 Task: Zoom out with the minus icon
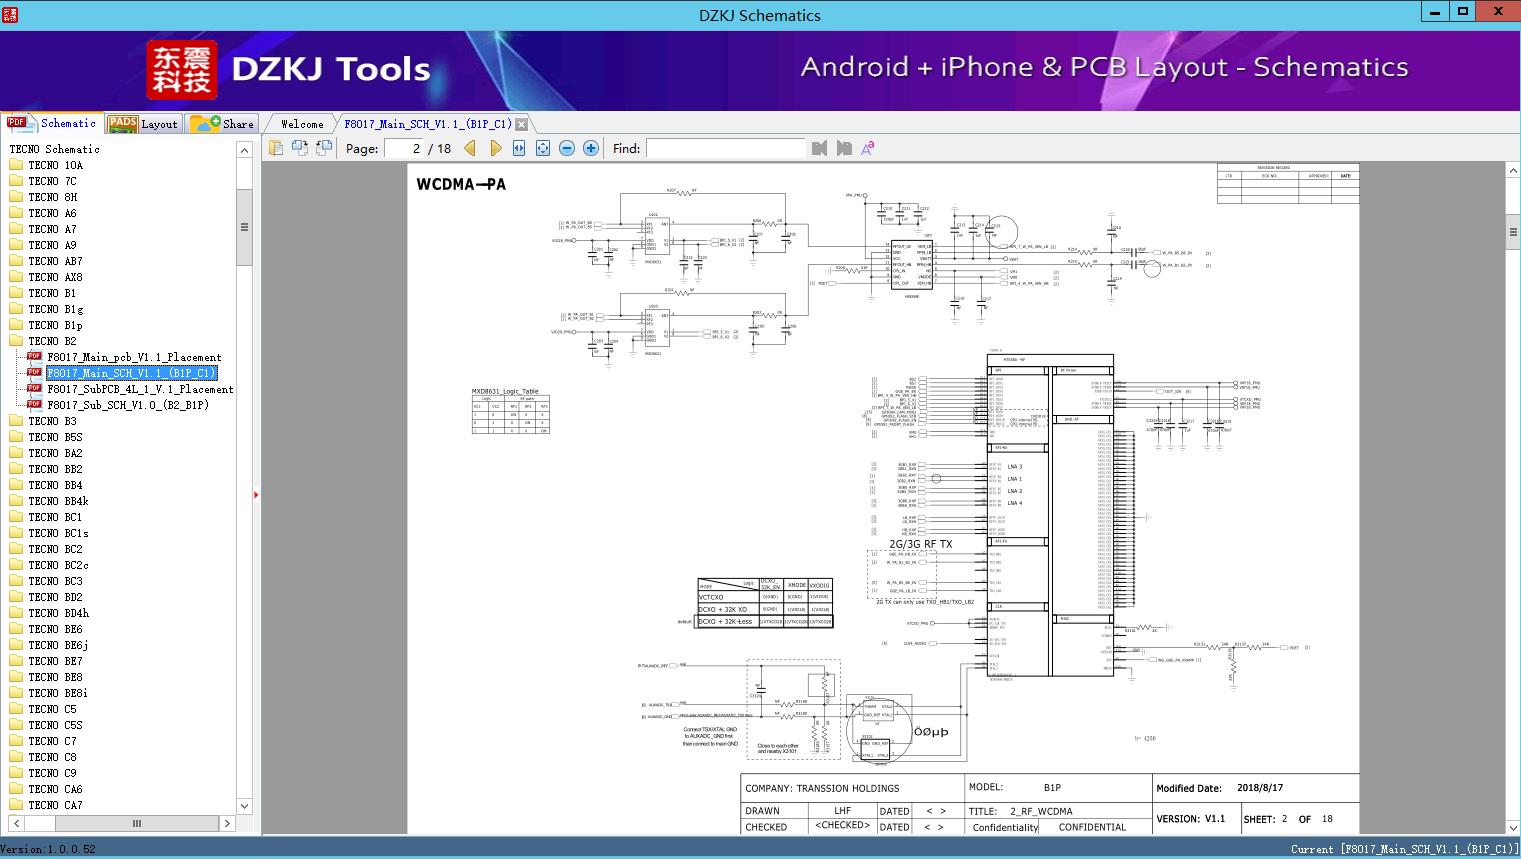coord(567,148)
